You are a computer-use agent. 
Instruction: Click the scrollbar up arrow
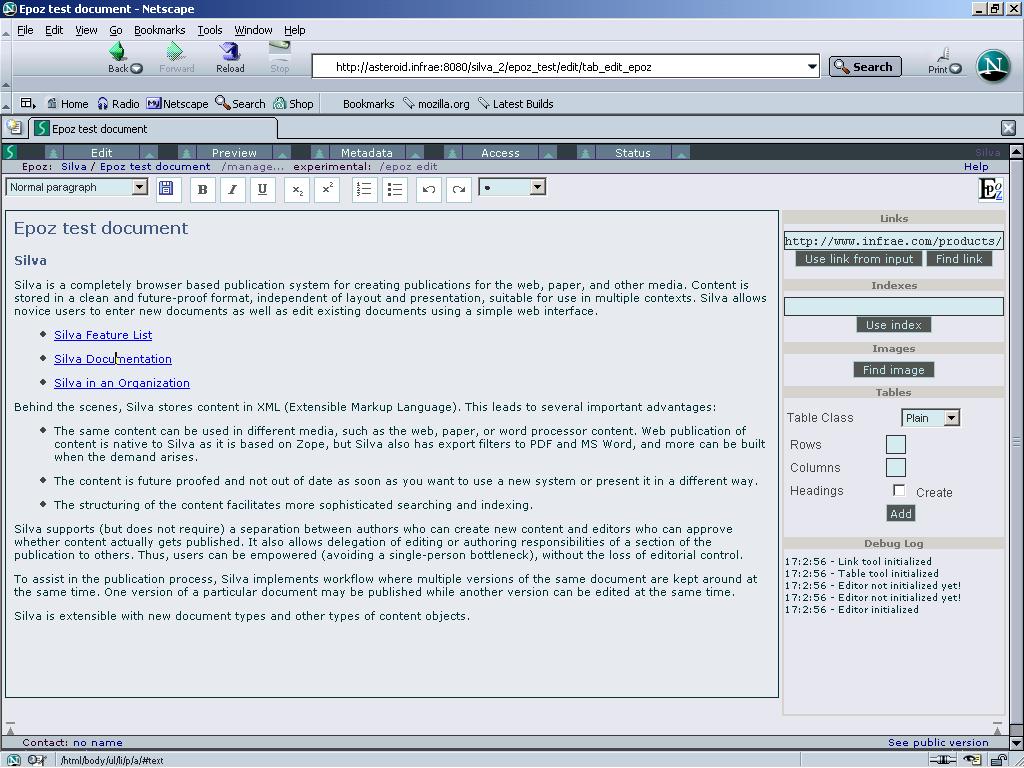(x=1016, y=152)
